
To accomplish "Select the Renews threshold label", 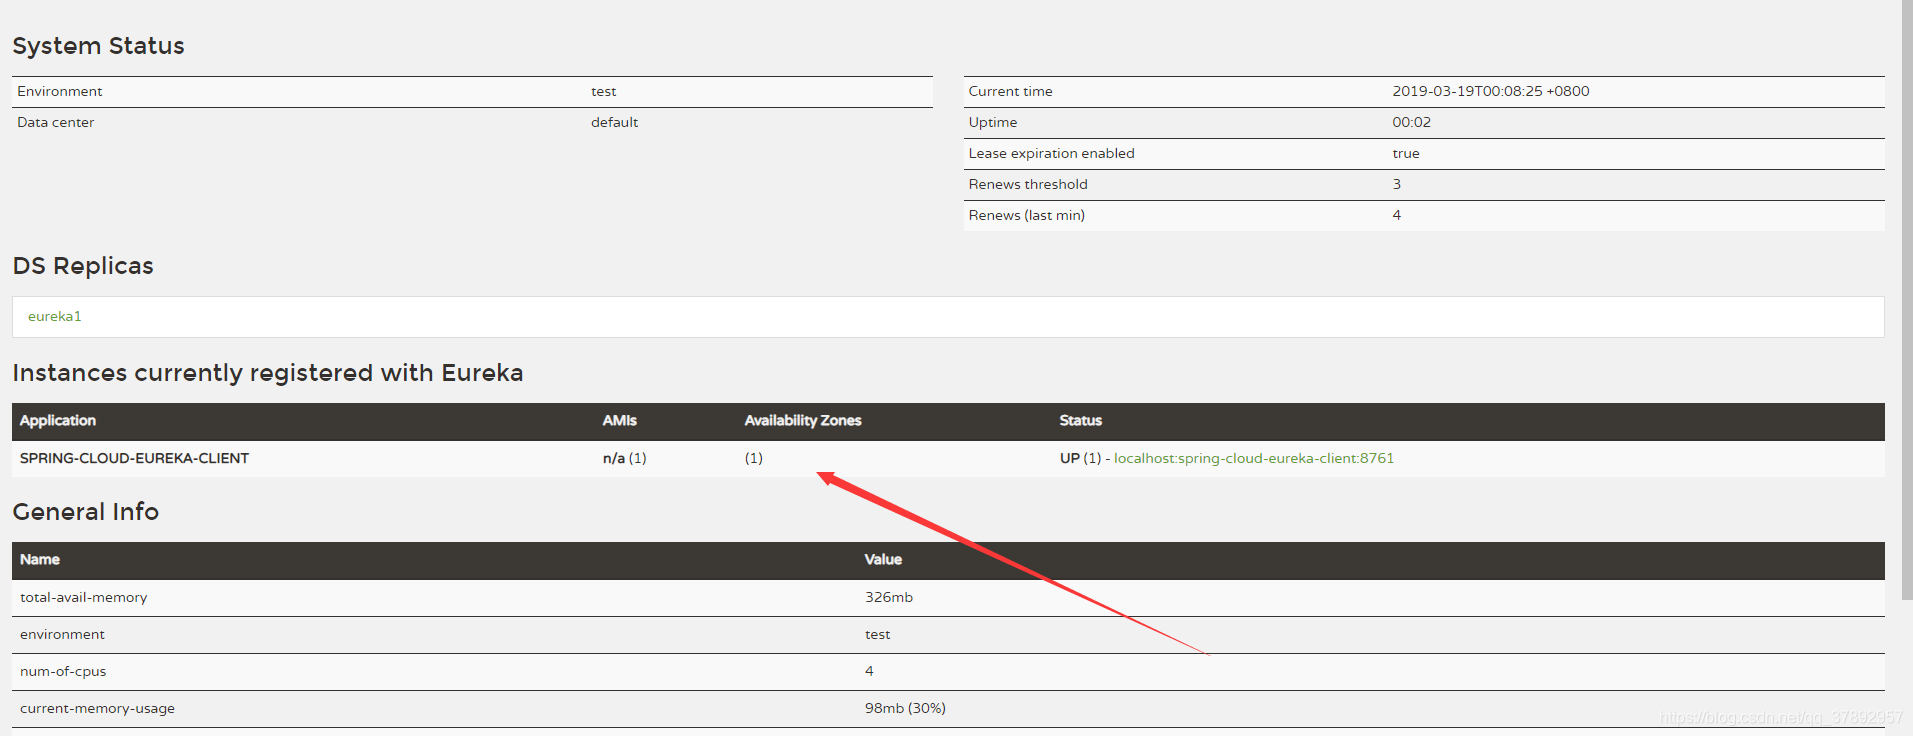I will (x=1028, y=184).
